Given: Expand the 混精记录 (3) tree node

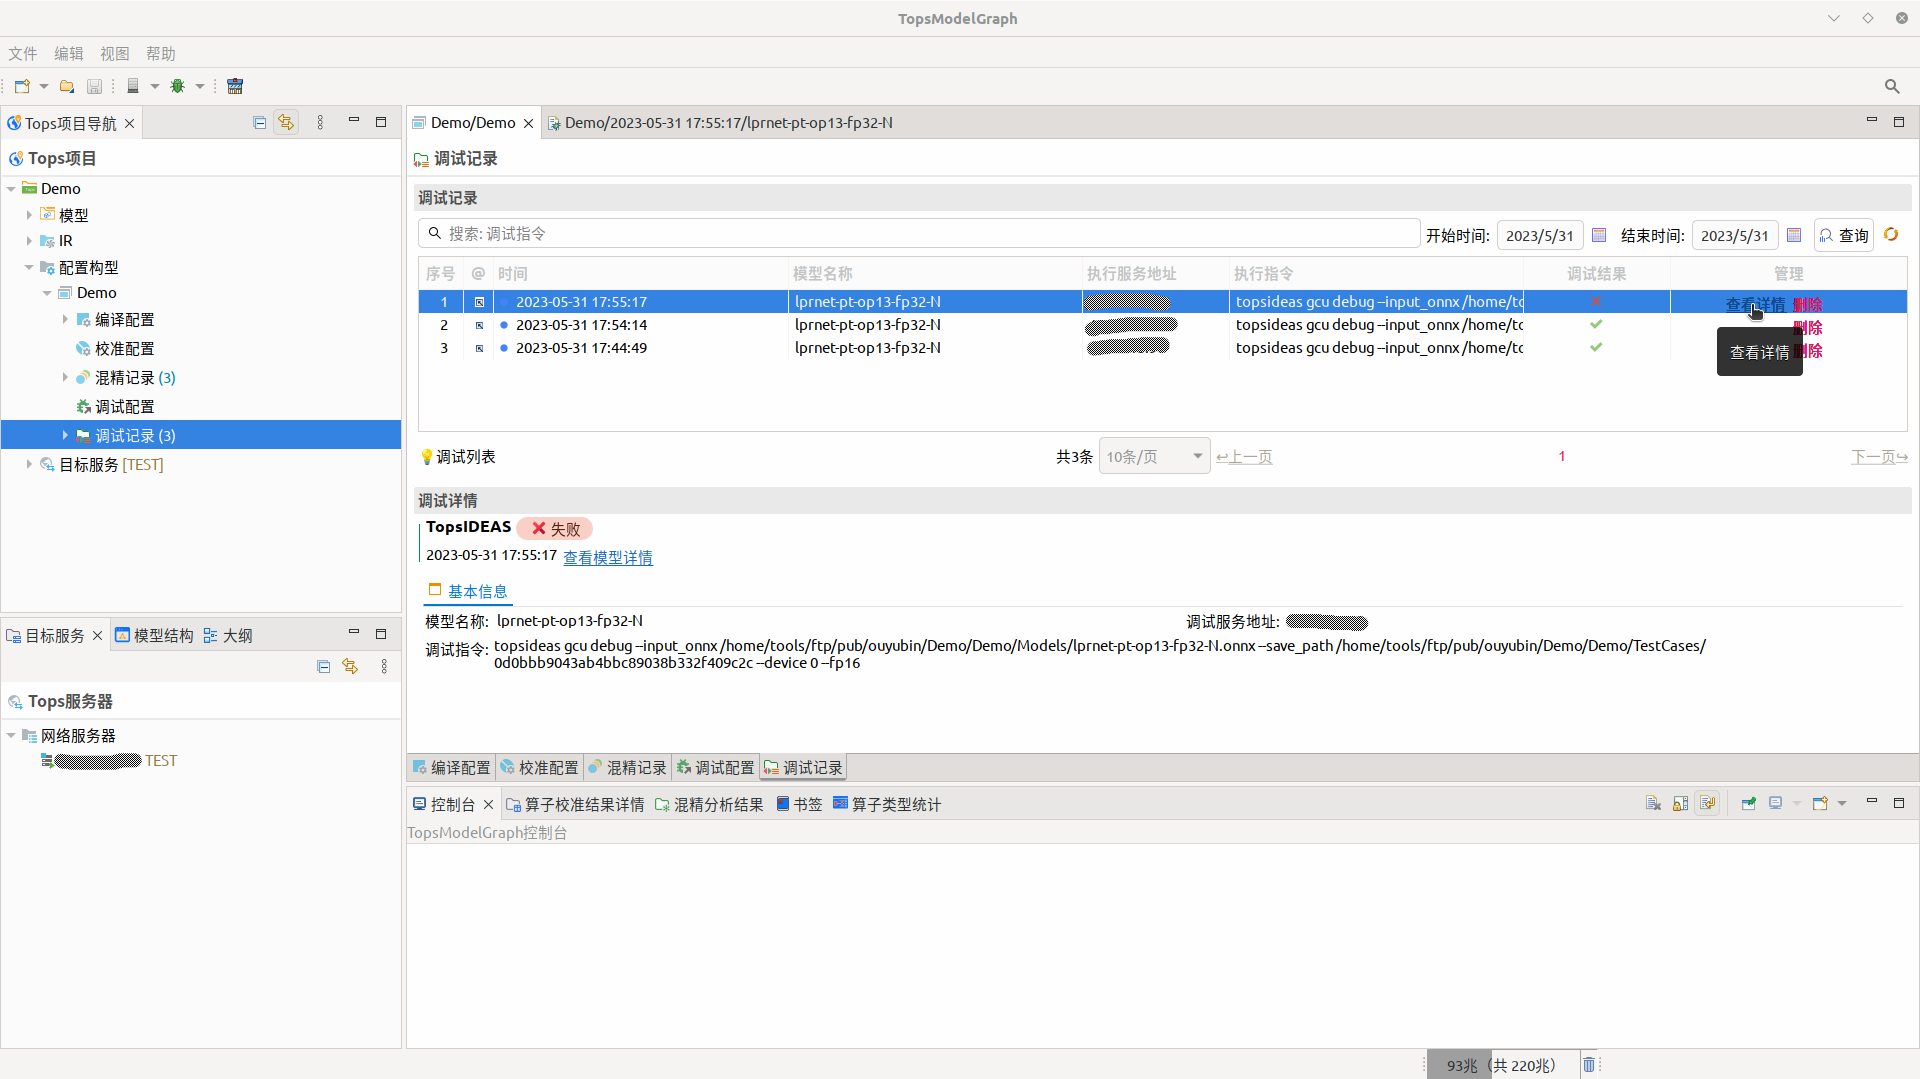Looking at the screenshot, I should [x=65, y=377].
